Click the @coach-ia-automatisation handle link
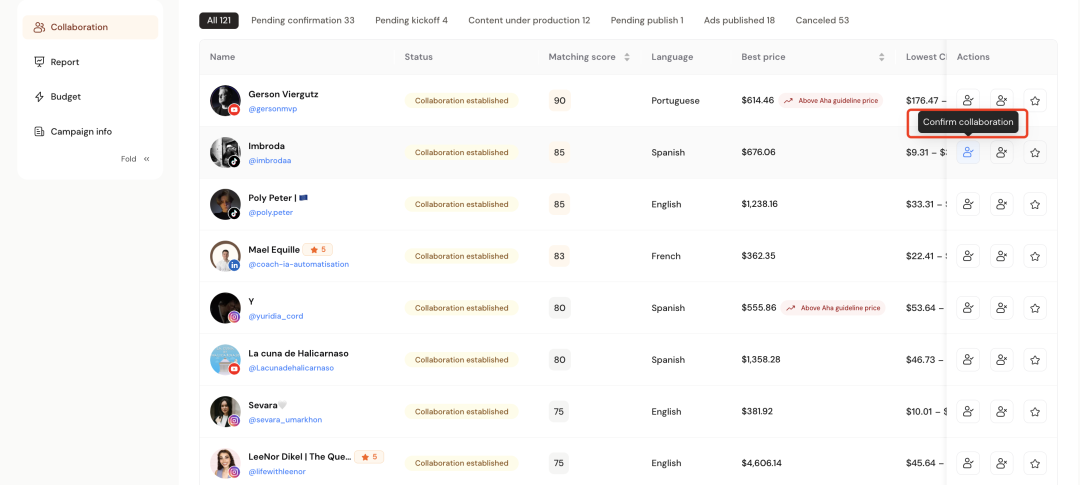 (299, 264)
